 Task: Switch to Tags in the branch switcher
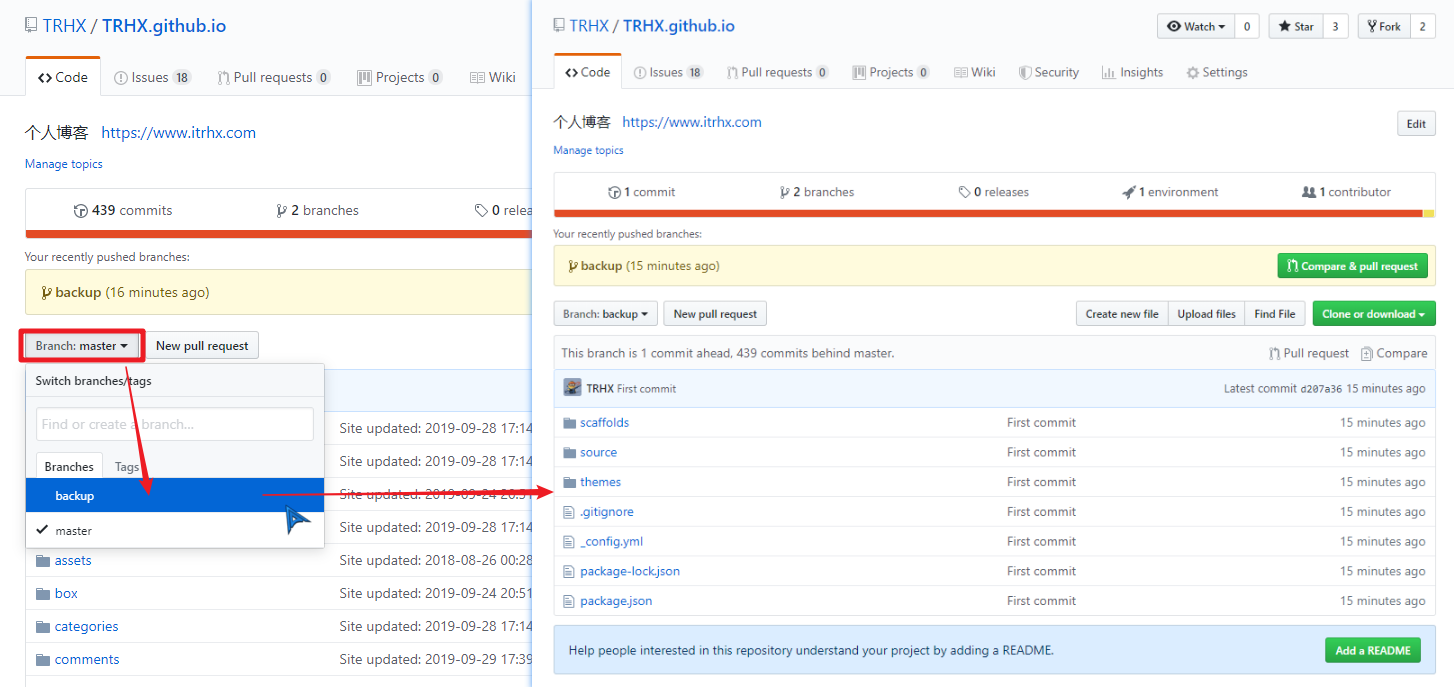pos(127,467)
